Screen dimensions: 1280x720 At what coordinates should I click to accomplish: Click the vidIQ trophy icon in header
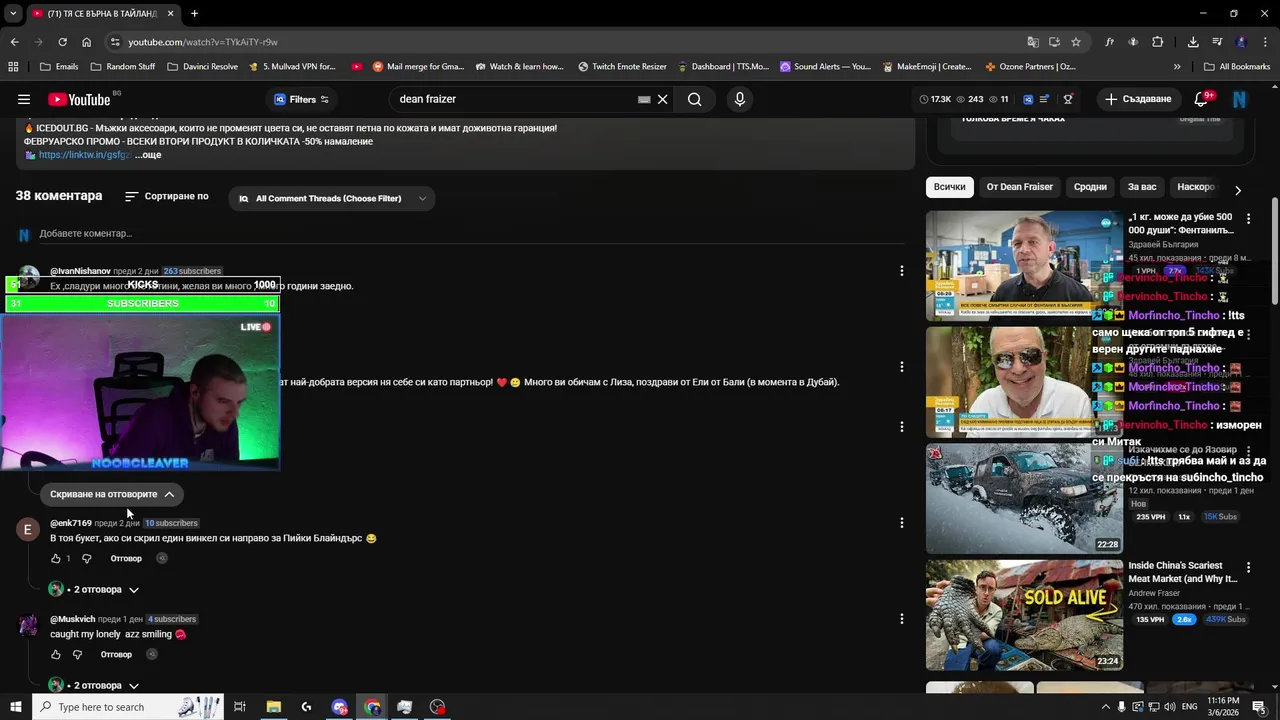pyautogui.click(x=1068, y=99)
